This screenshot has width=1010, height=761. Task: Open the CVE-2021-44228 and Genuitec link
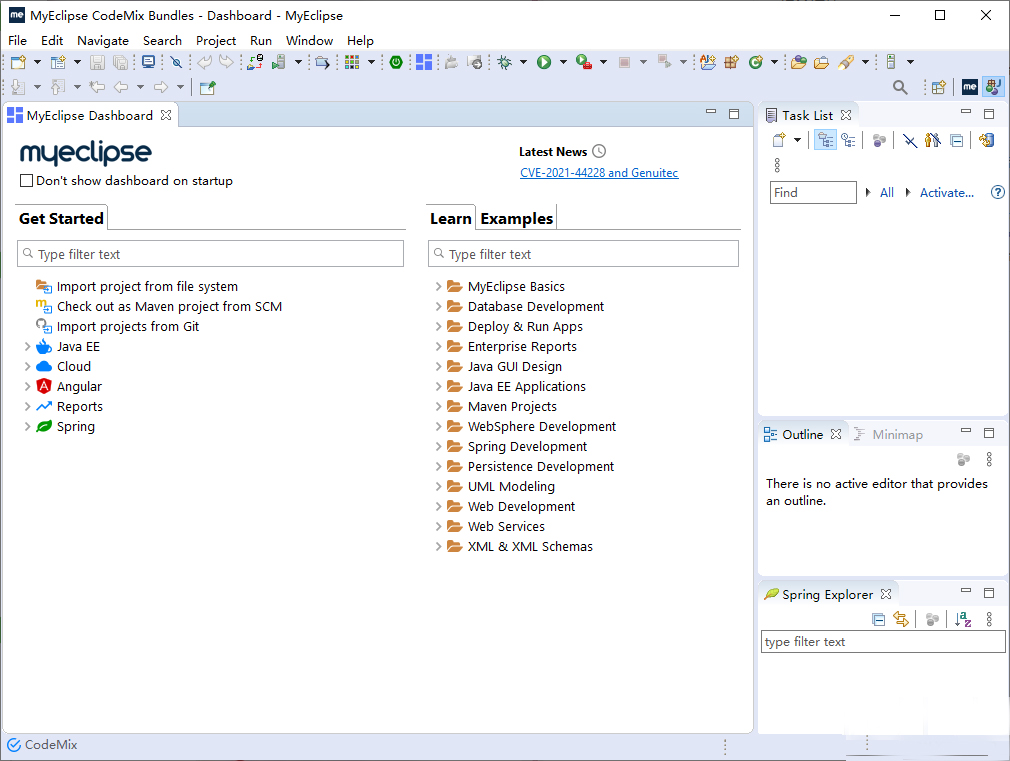598,173
